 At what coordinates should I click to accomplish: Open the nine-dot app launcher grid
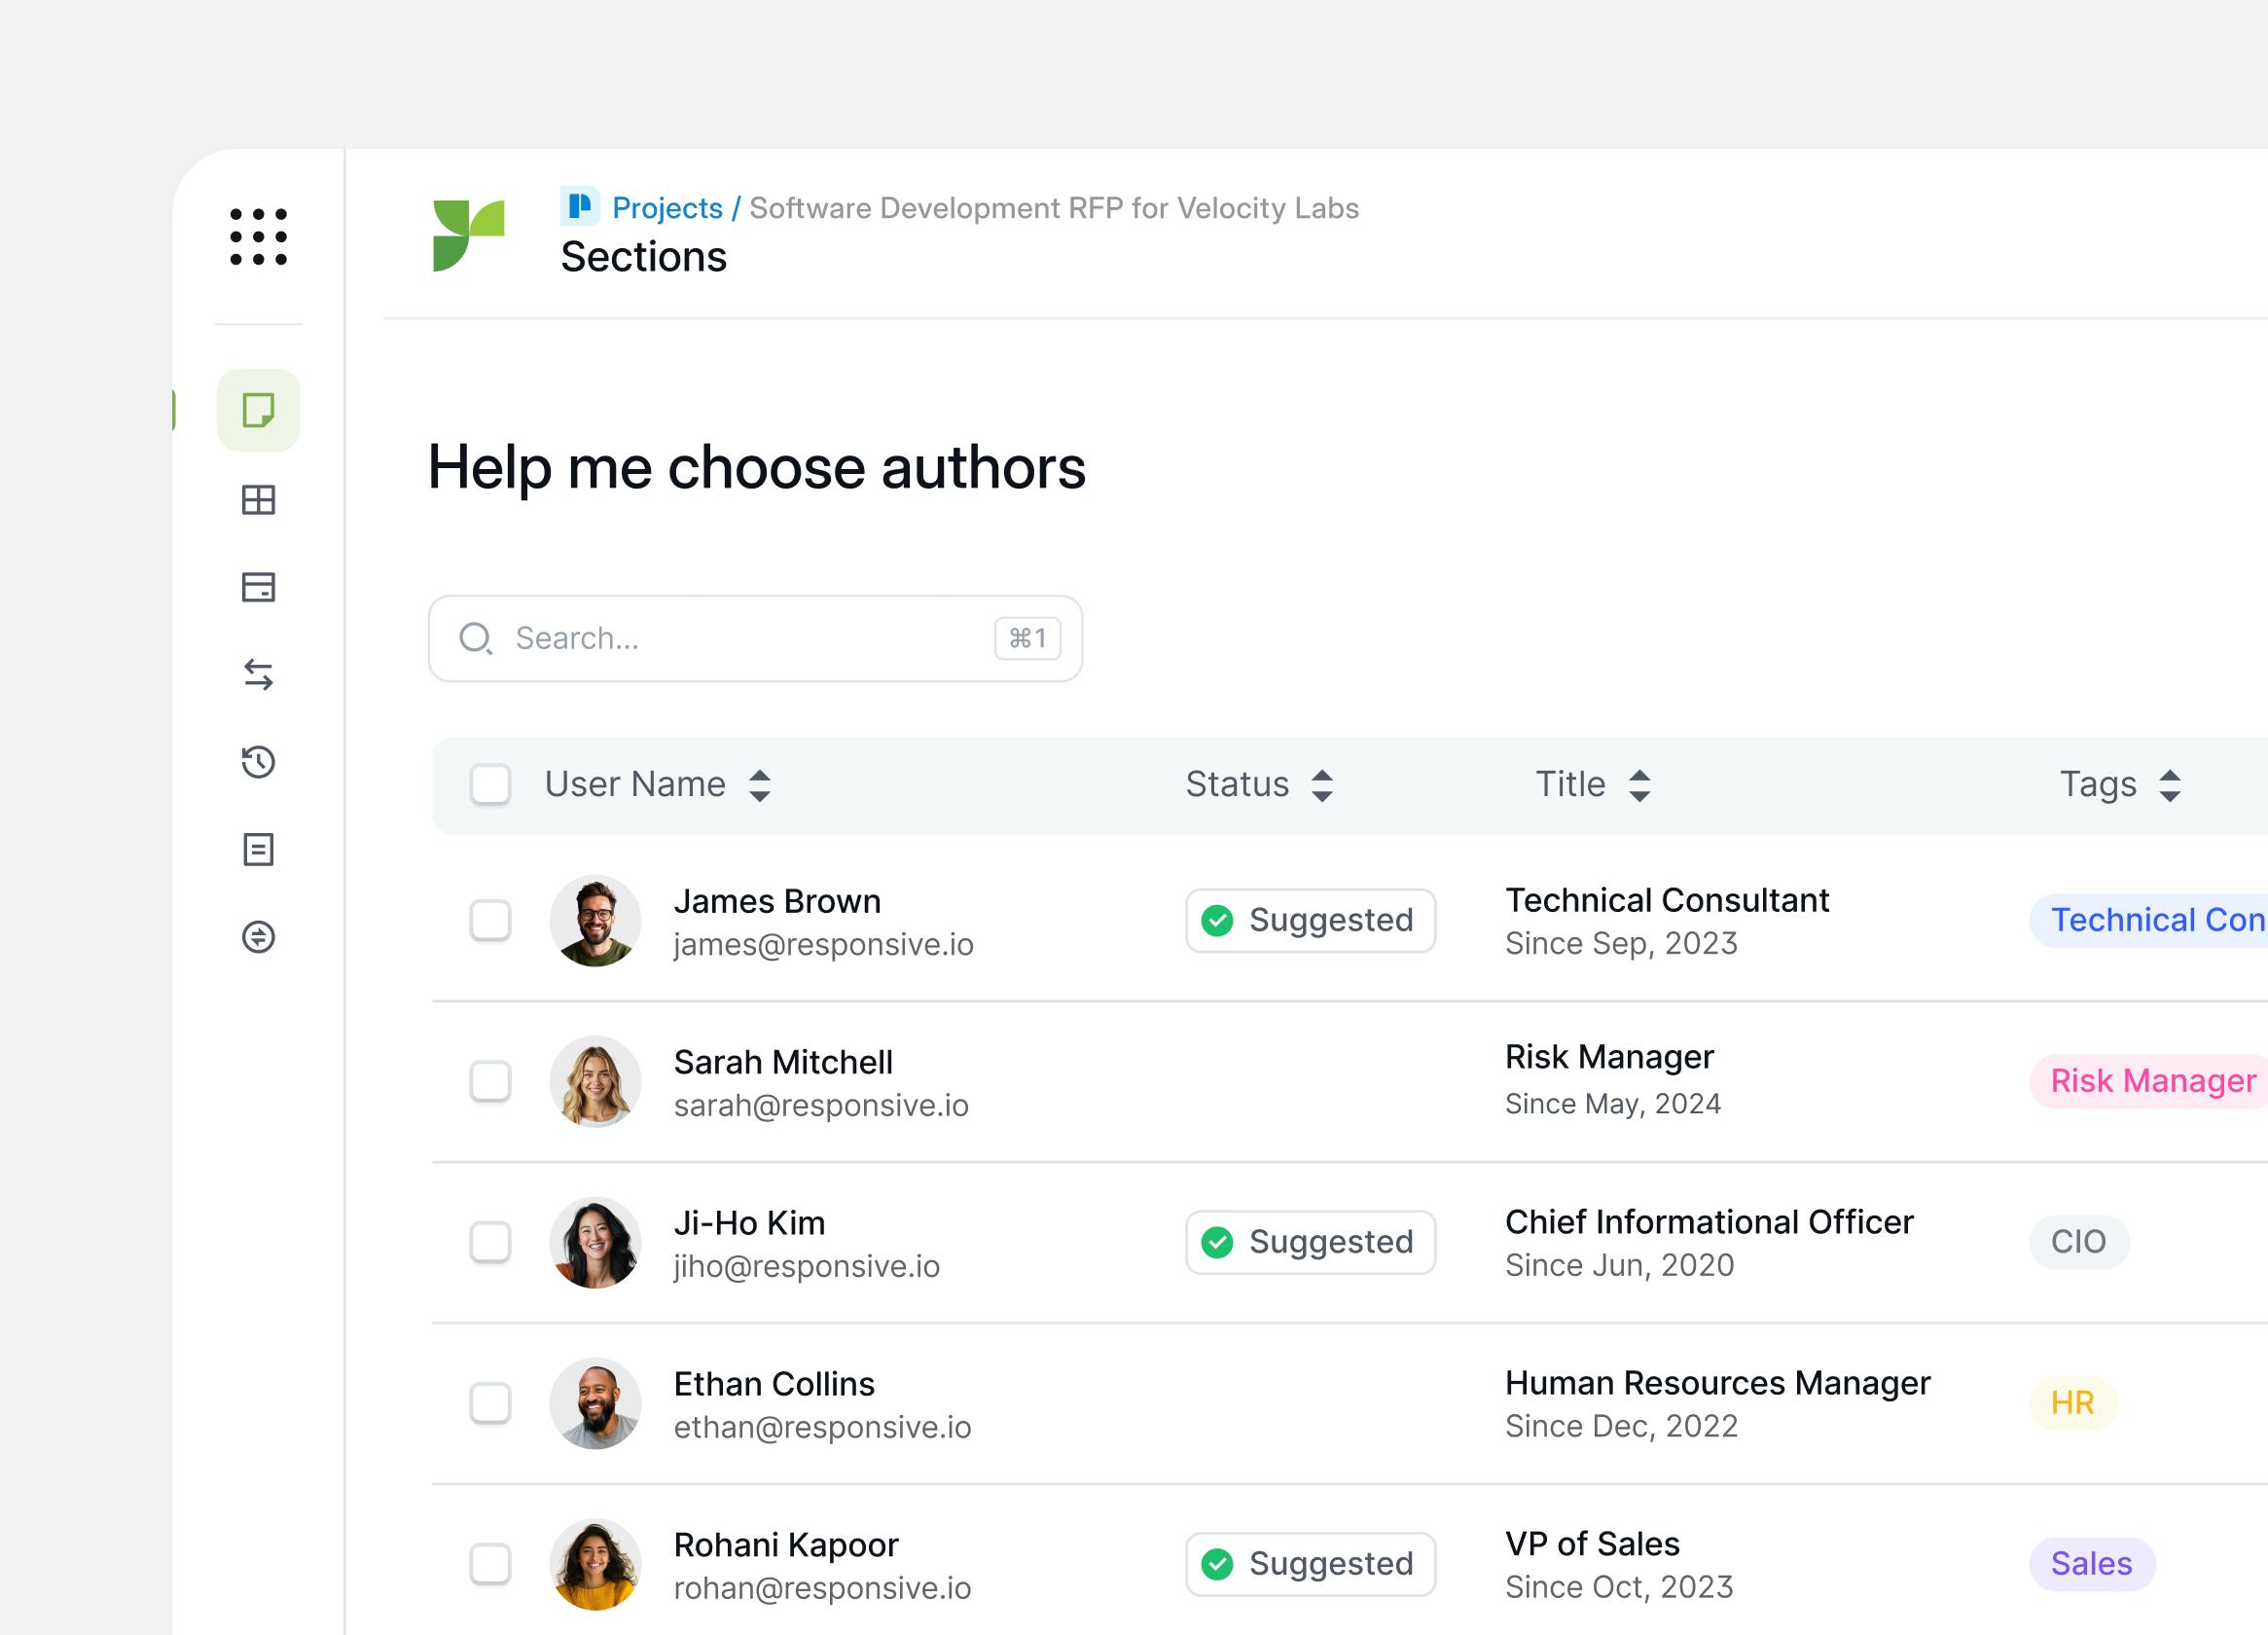coord(258,237)
